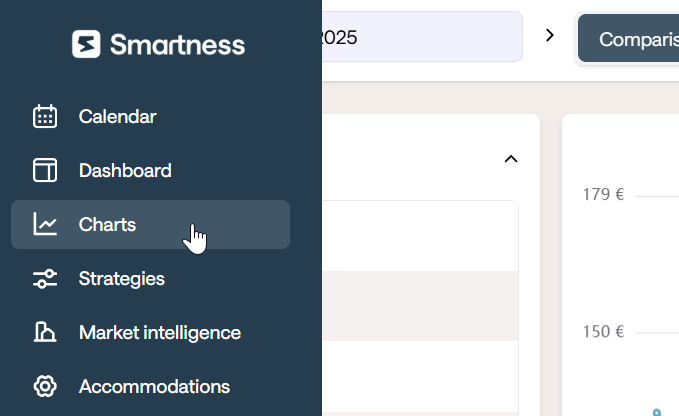This screenshot has width=679, height=416.
Task: Click the 179 € axis label
Action: [603, 194]
